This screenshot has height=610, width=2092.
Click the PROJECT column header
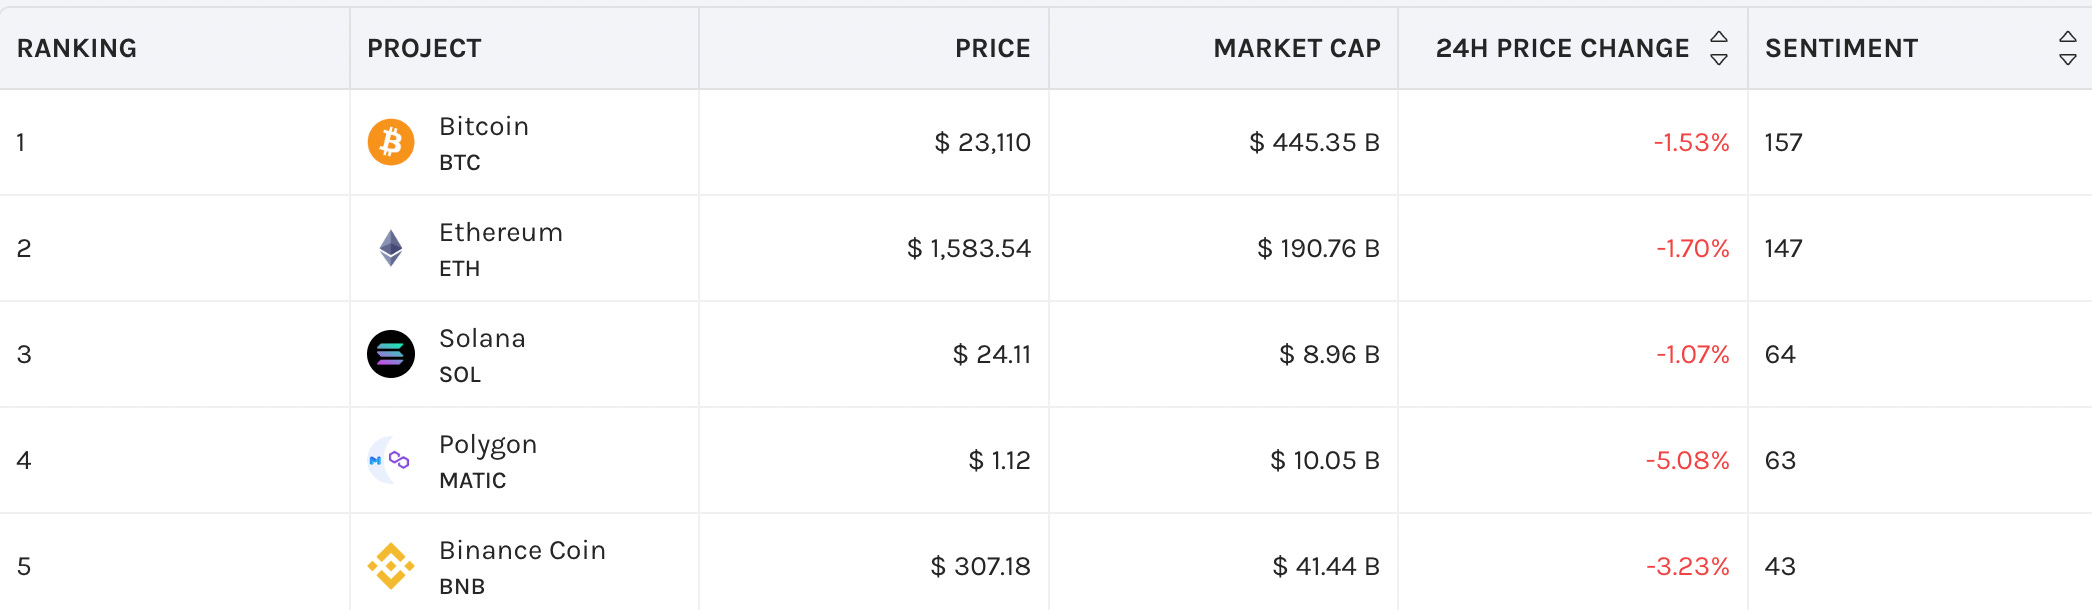pos(424,48)
